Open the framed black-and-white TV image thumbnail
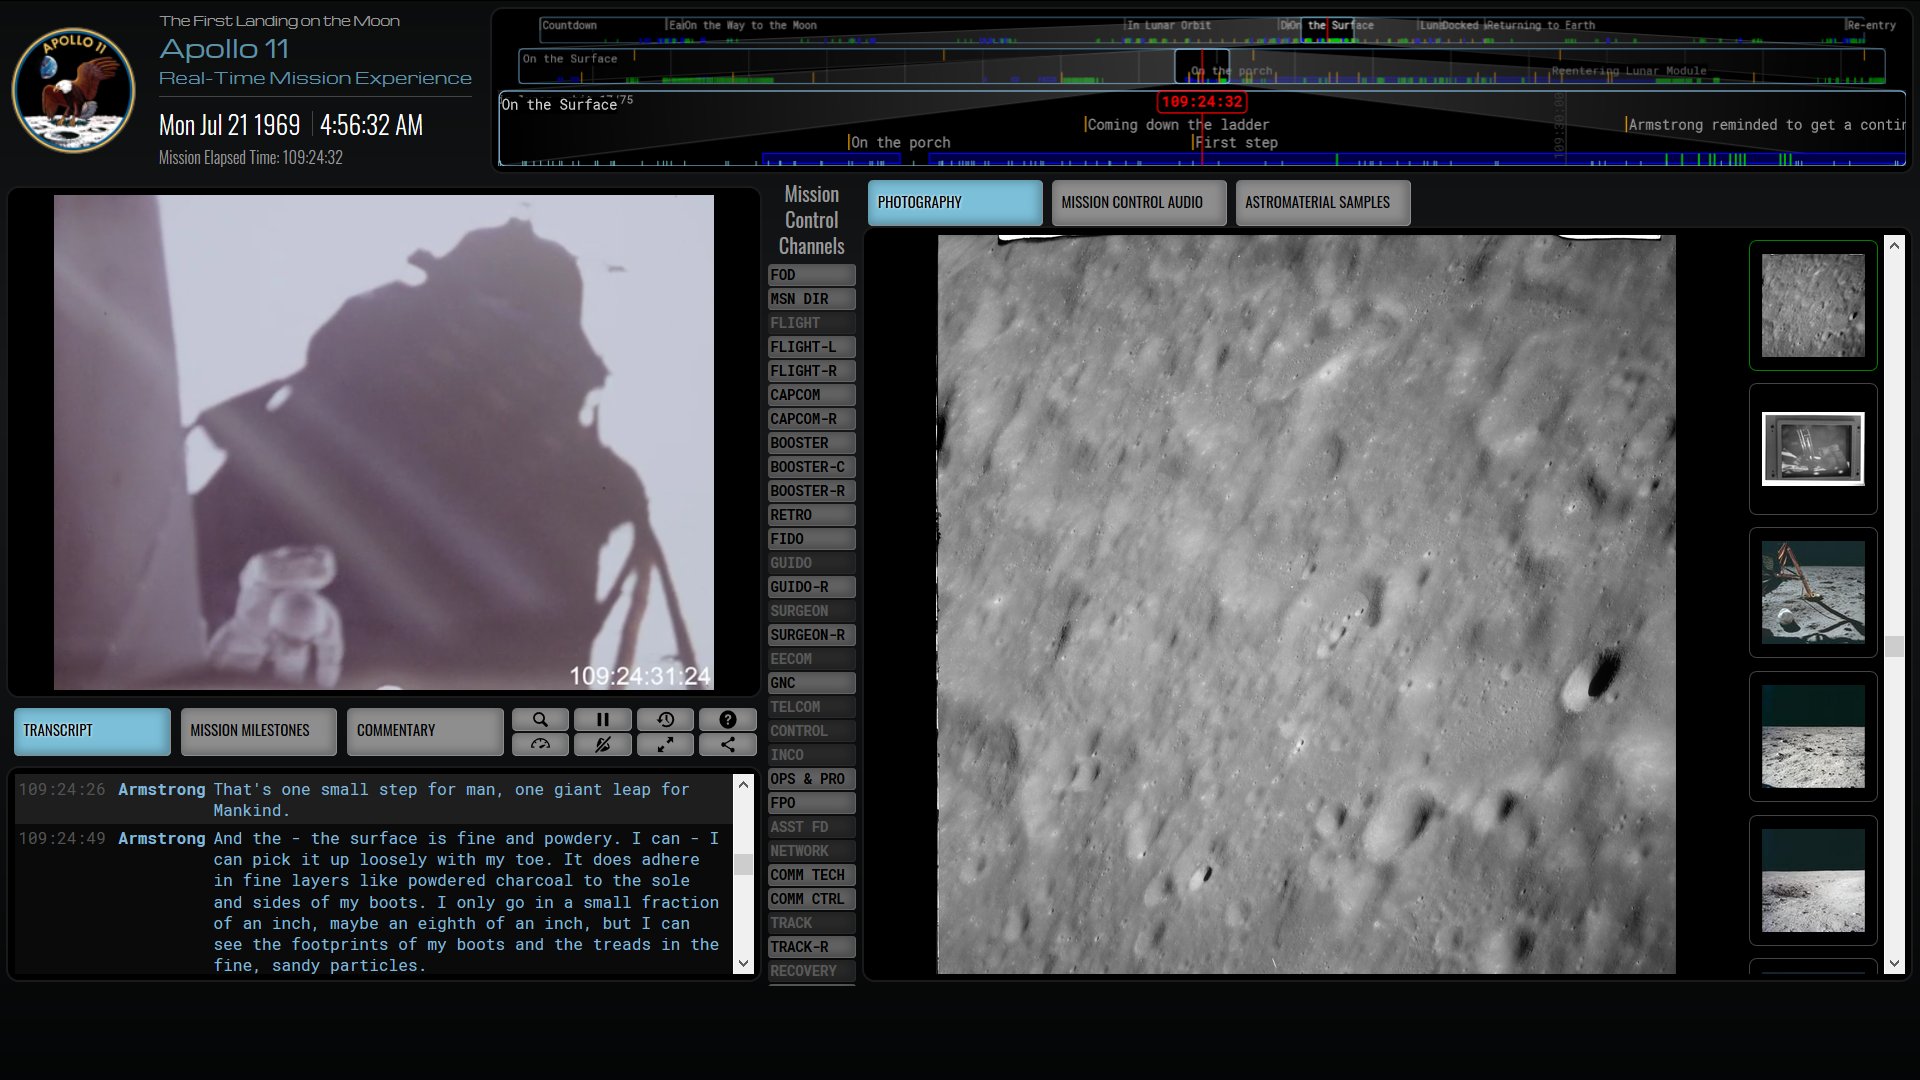This screenshot has height=1080, width=1920. [1812, 449]
